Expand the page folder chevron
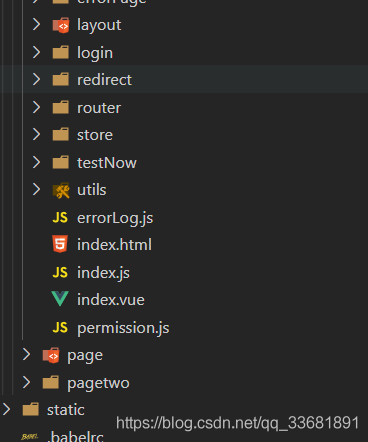Viewport: 368px width, 442px height. [x=26, y=354]
